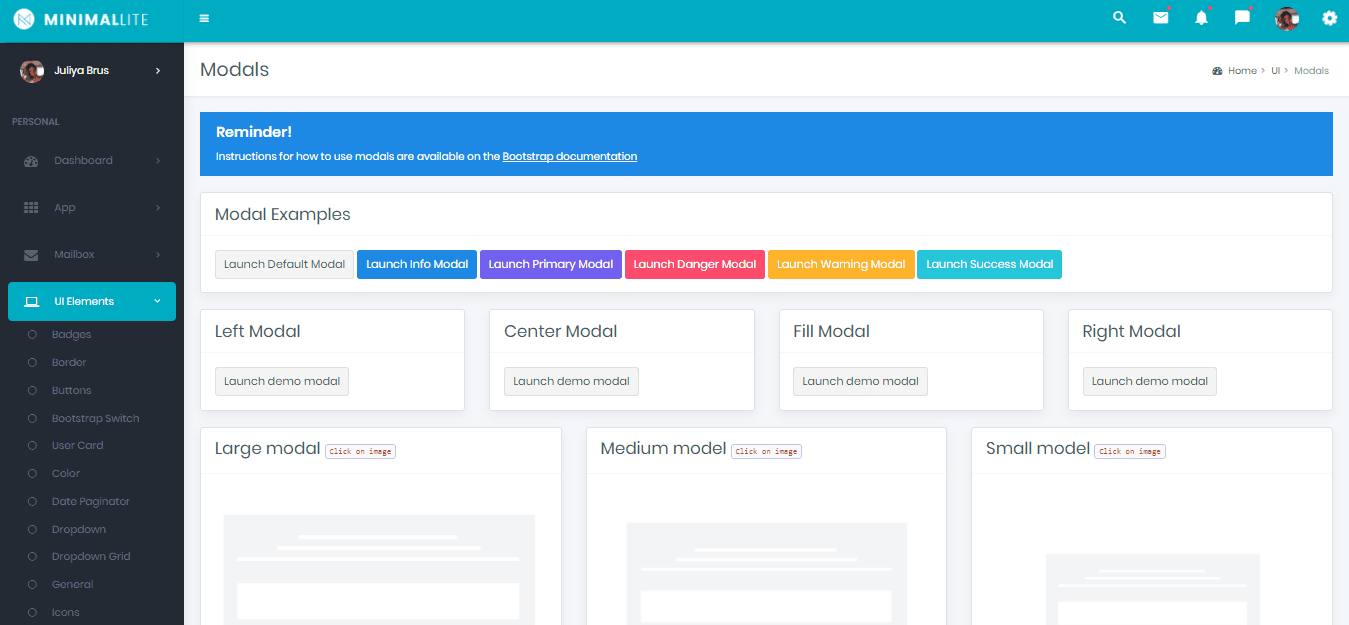Launch the Default Modal

(285, 264)
